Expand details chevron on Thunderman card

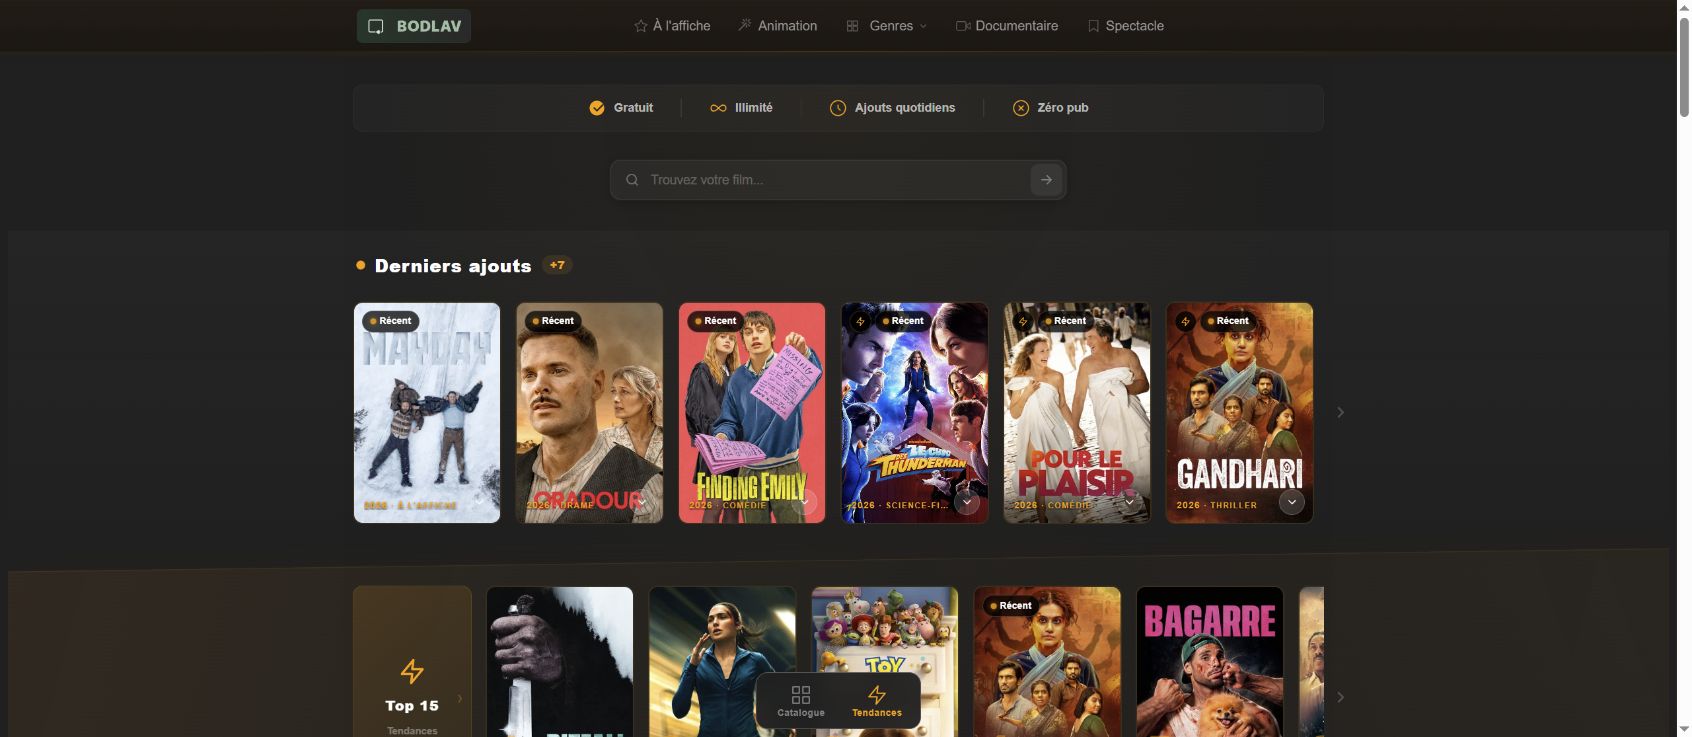point(967,502)
